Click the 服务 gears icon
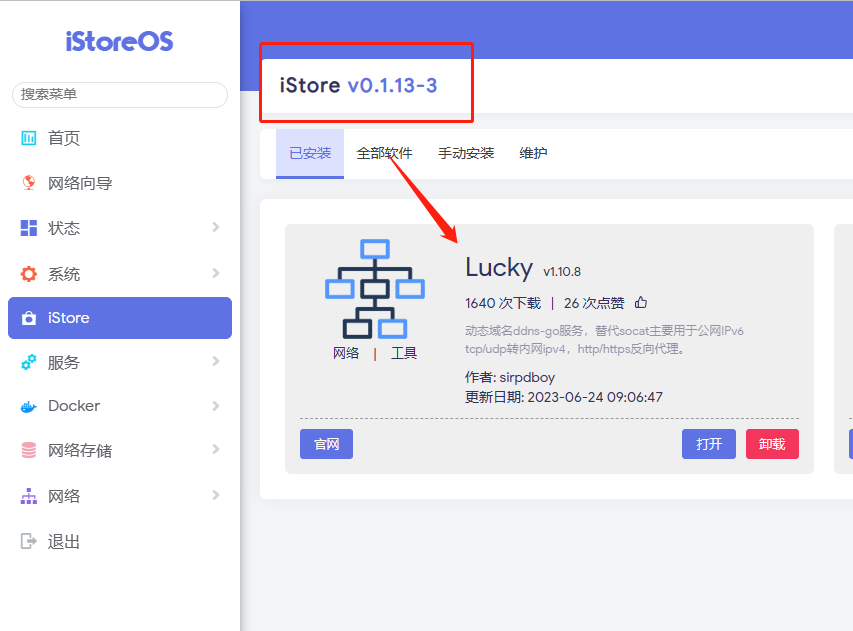The height and width of the screenshot is (631, 853). click(28, 362)
